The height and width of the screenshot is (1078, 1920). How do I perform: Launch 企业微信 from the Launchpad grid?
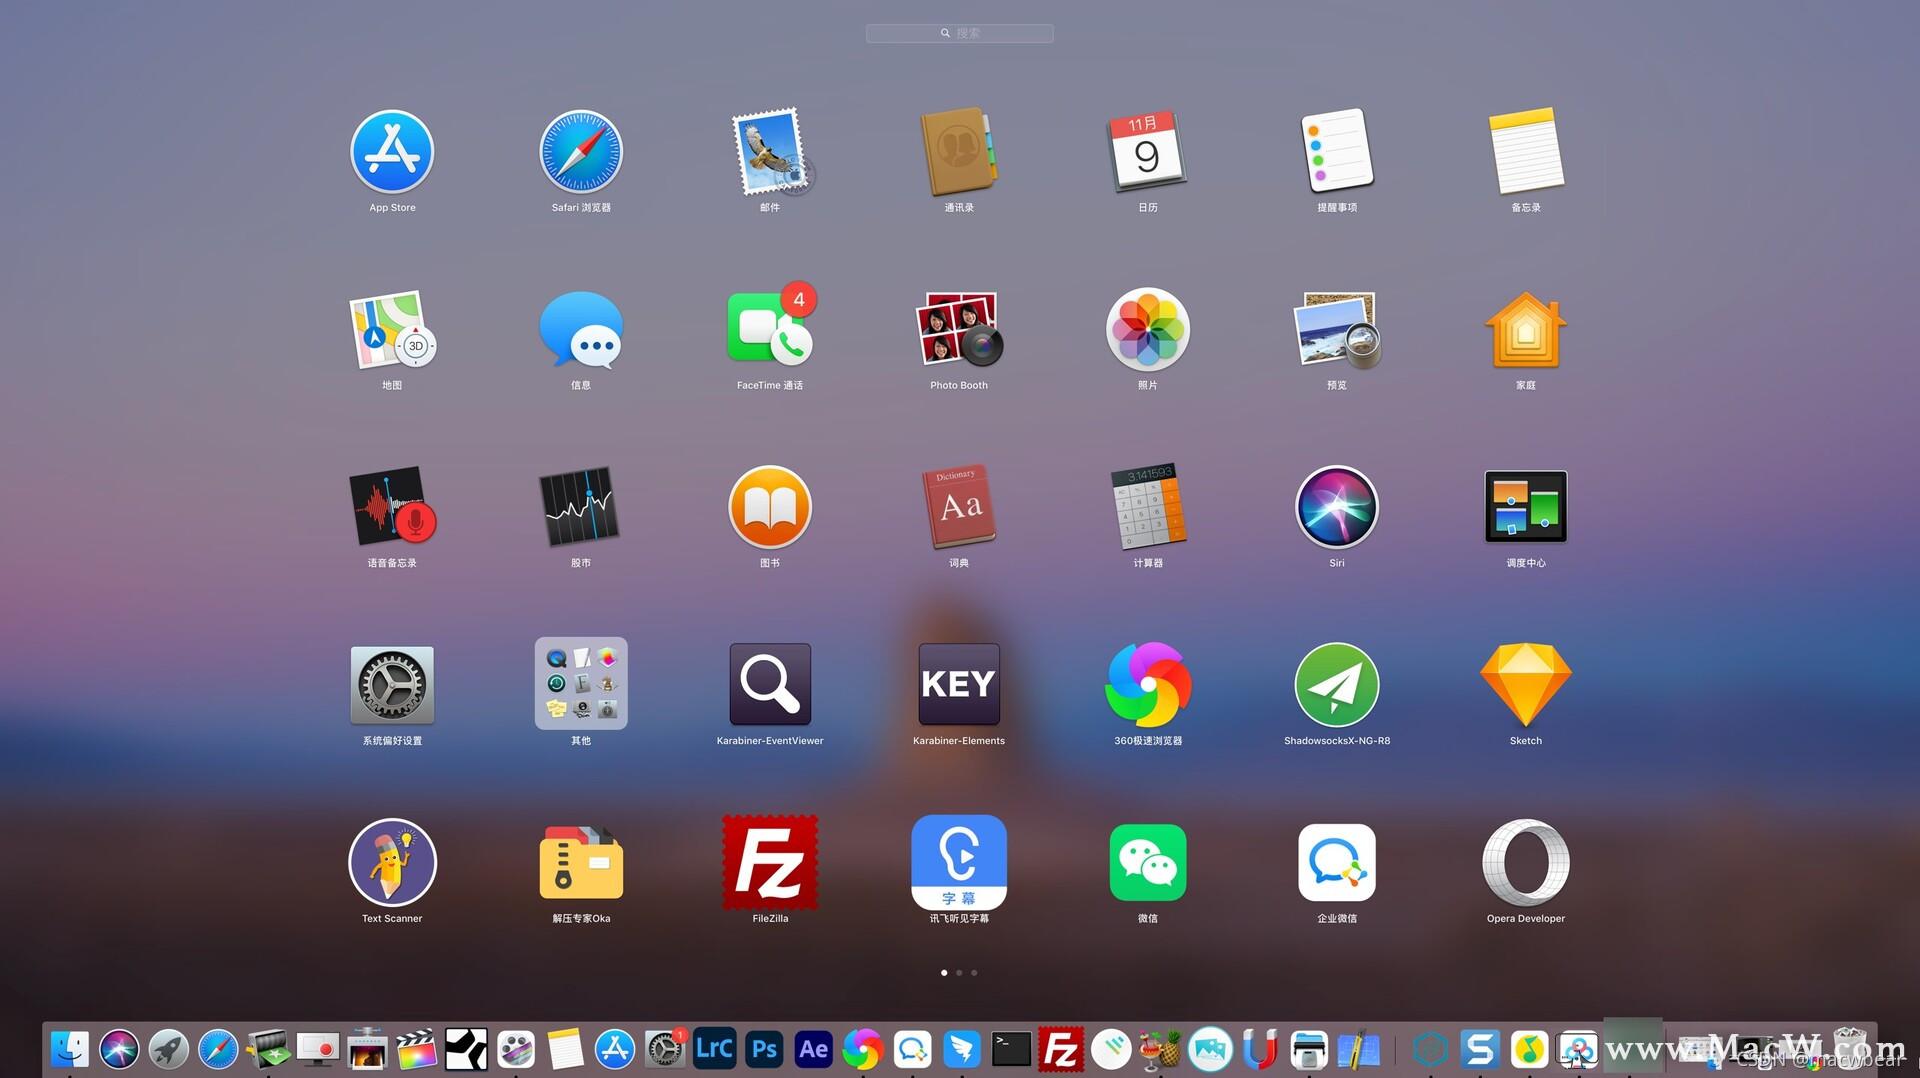[1337, 862]
